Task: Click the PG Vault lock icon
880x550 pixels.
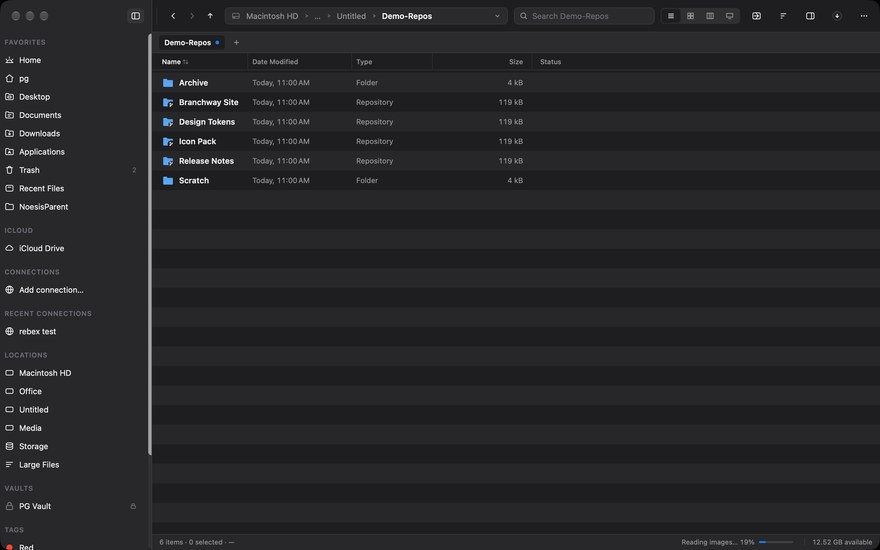Action: pos(133,506)
